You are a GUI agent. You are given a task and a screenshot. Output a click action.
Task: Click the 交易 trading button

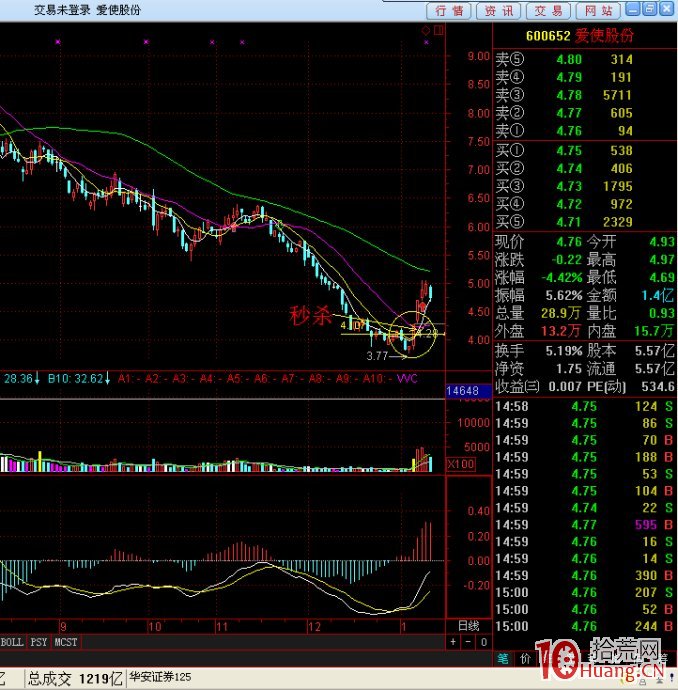[548, 11]
